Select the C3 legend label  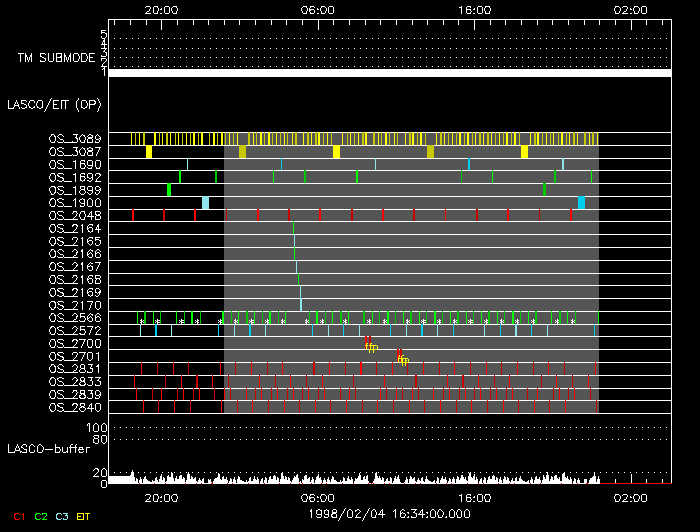62,516
